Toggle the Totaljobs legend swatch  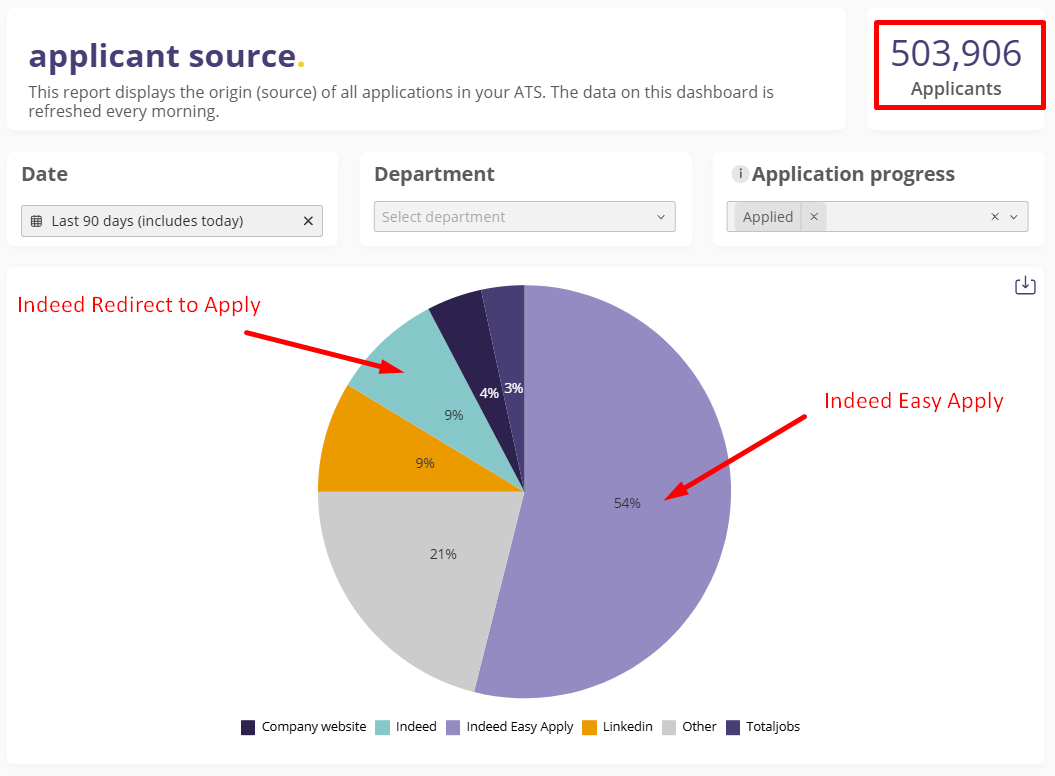[x=733, y=728]
